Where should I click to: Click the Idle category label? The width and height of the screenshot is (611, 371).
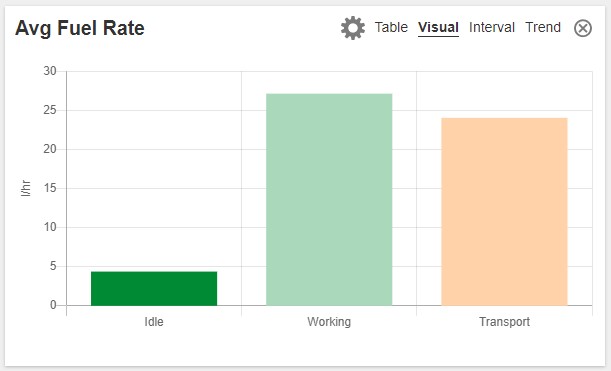pos(154,322)
